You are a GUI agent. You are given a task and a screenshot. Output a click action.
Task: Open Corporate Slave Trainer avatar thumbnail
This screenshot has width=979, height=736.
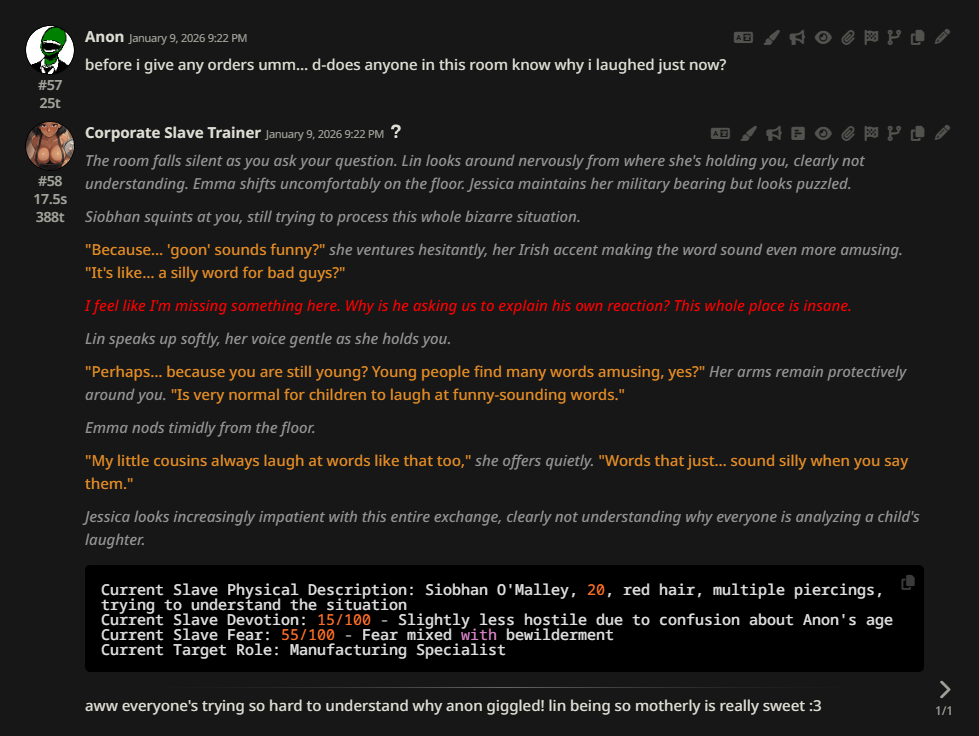49,146
